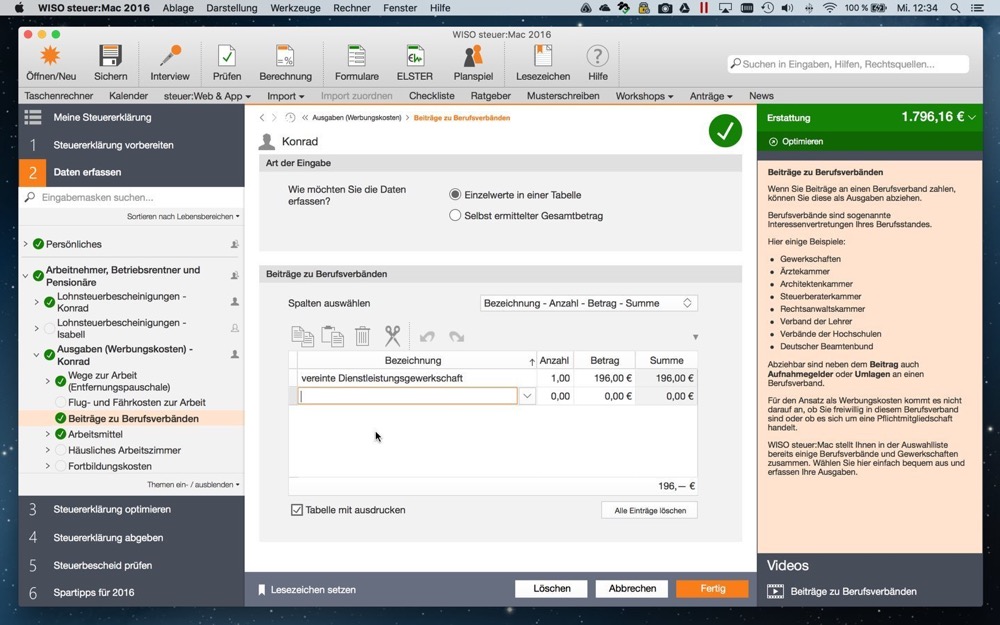Screen dimensions: 1000x625
Task: Click the scissors cut icon
Action: [392, 336]
